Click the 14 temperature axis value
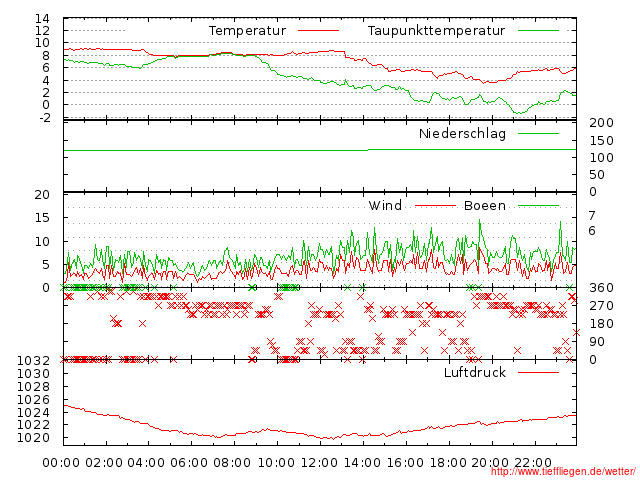640x480 pixels. (42, 18)
